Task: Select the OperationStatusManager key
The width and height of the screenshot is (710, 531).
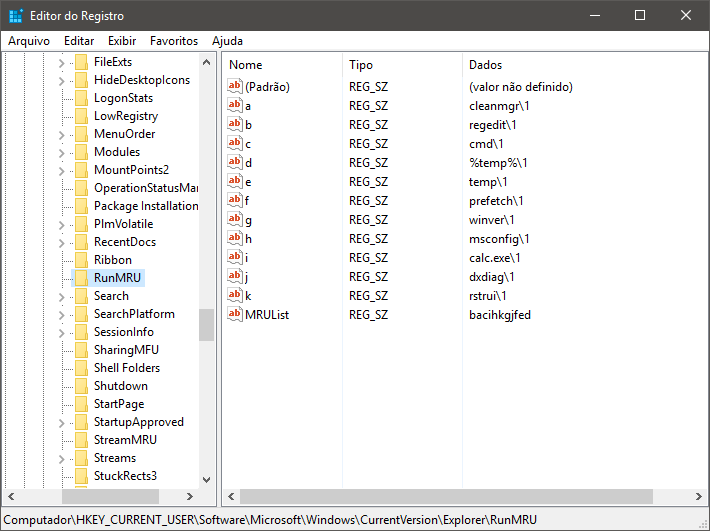Action: (146, 188)
